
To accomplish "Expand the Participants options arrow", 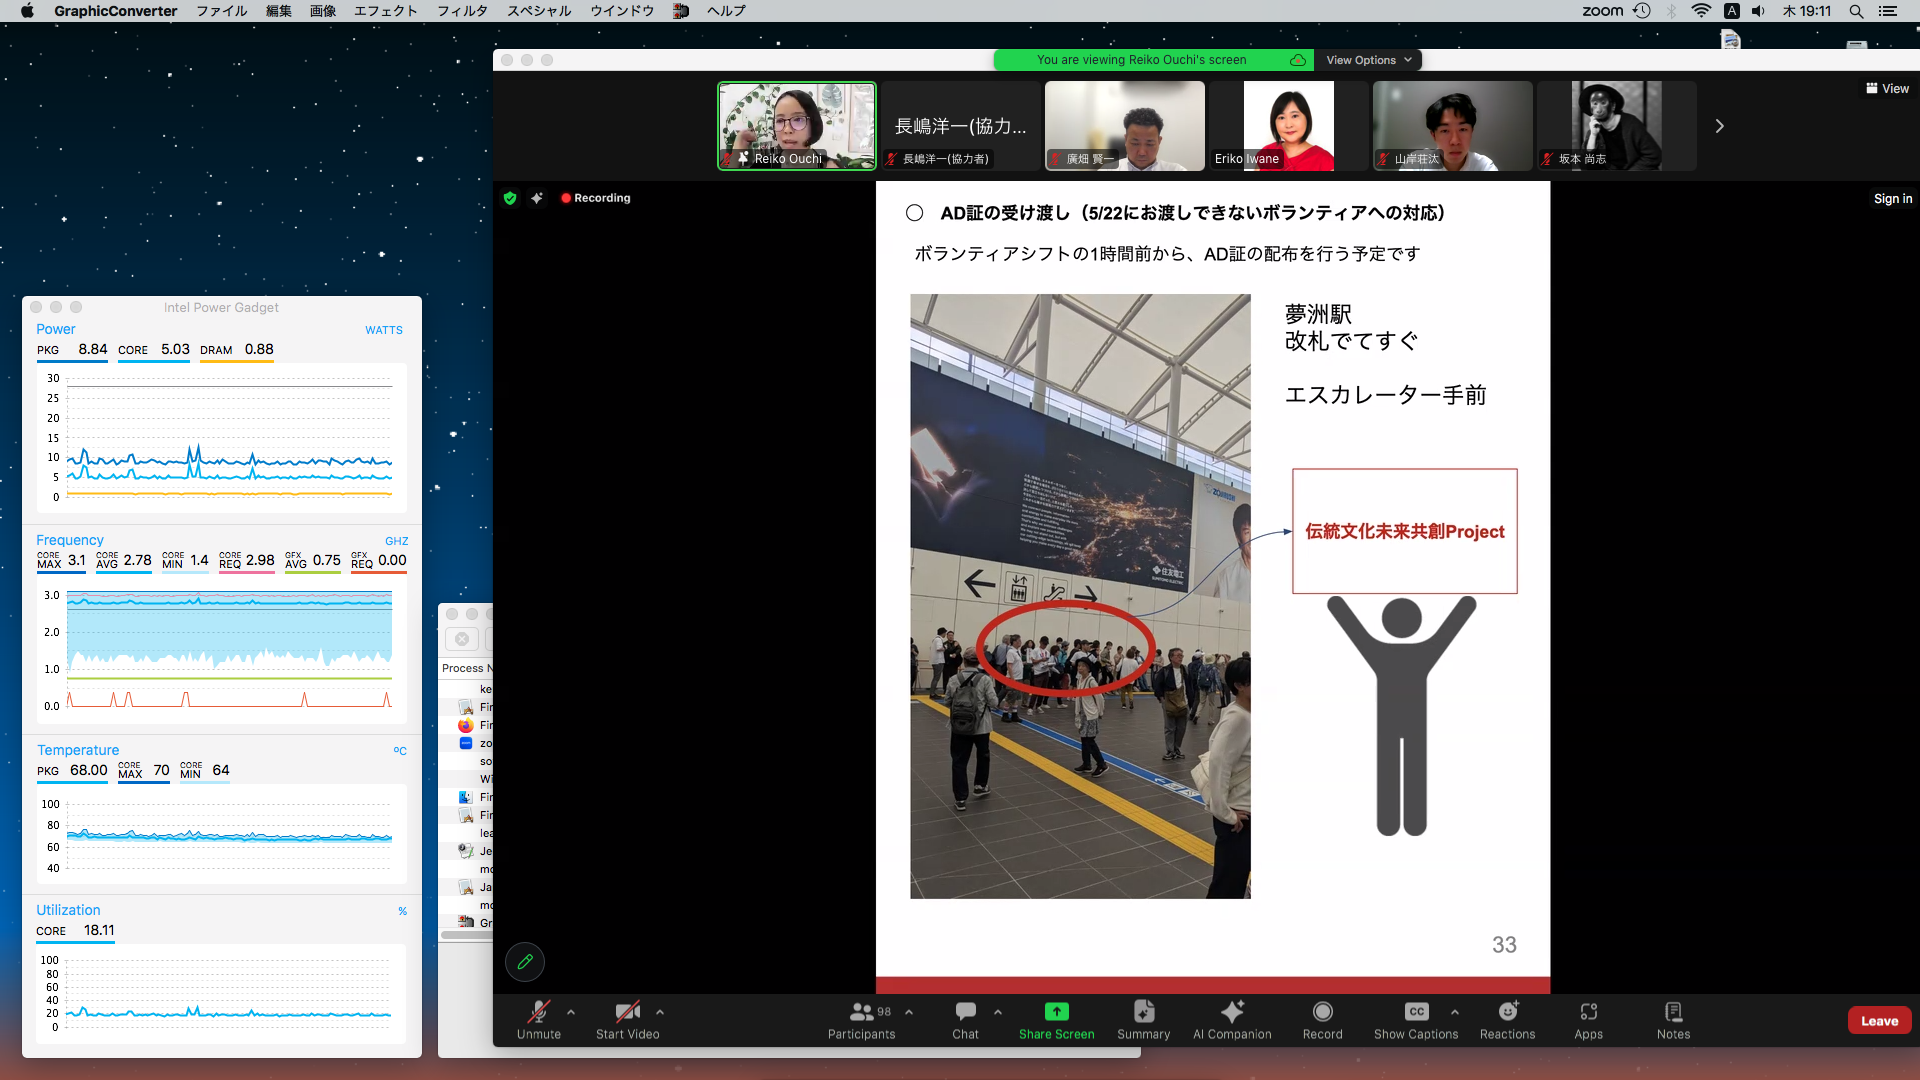I will pyautogui.click(x=909, y=1012).
